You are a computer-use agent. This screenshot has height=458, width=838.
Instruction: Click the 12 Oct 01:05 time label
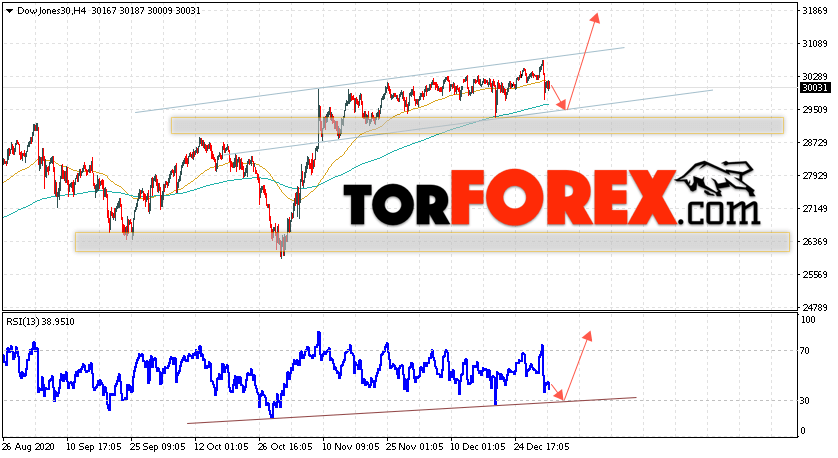click(x=221, y=446)
